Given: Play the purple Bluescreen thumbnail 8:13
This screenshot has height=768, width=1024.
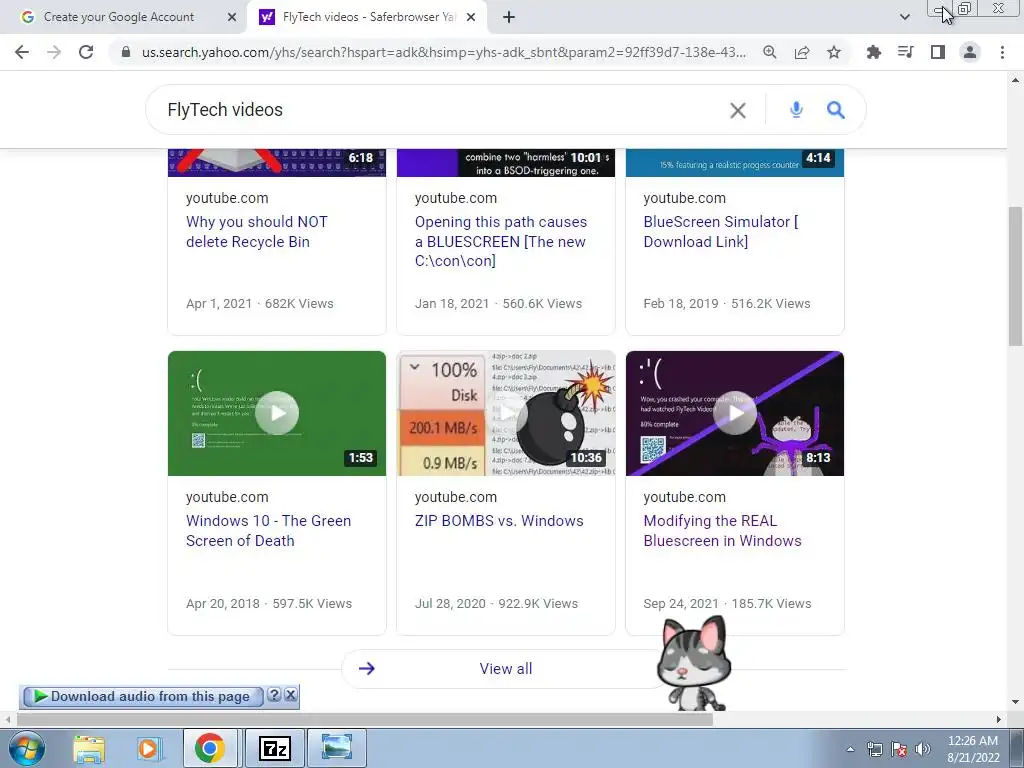Looking at the screenshot, I should 735,413.
